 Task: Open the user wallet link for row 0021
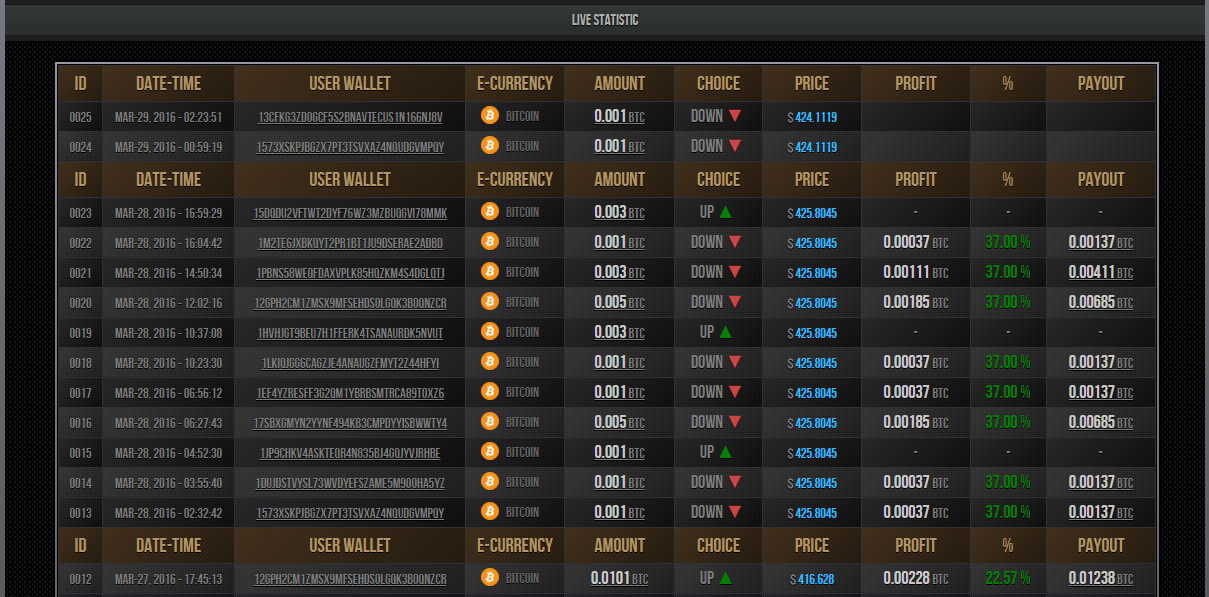pos(350,273)
